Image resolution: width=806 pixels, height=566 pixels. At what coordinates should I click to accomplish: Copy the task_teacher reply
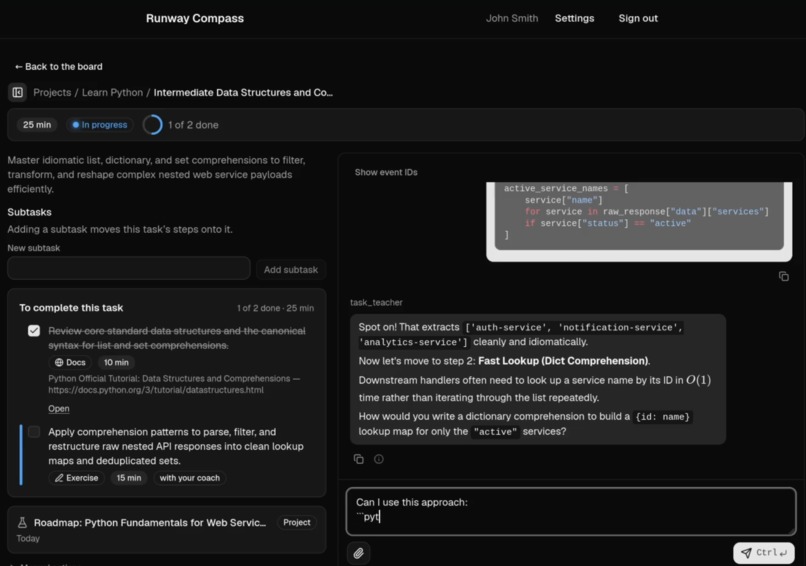coord(359,459)
